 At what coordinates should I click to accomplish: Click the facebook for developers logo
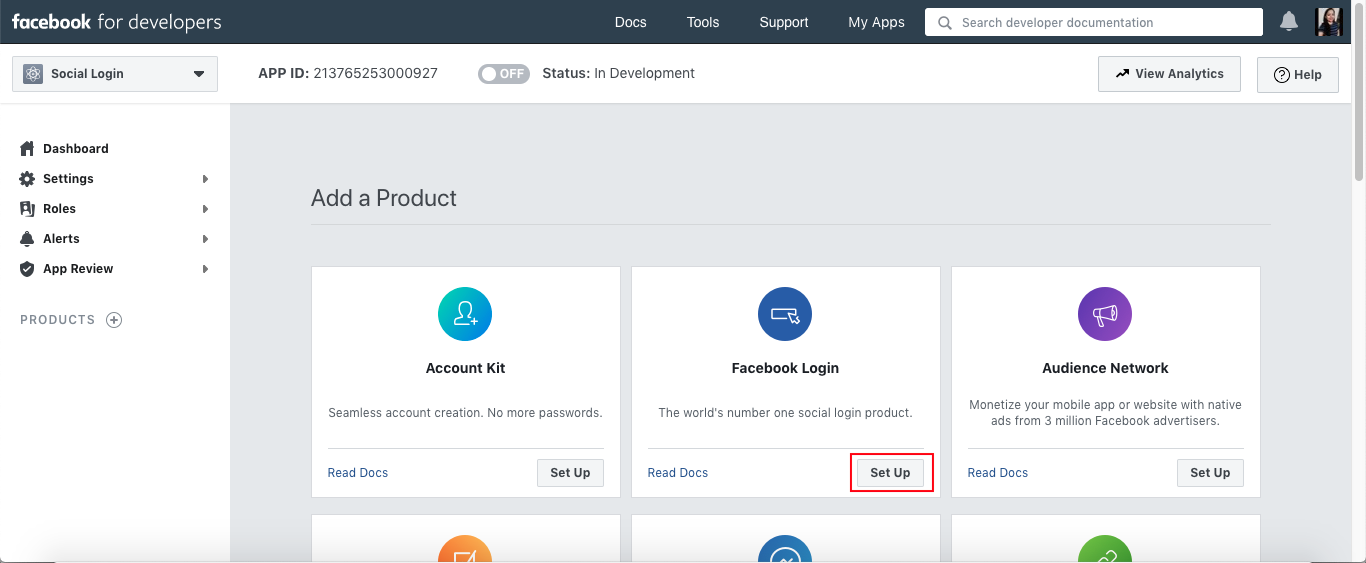coord(117,22)
